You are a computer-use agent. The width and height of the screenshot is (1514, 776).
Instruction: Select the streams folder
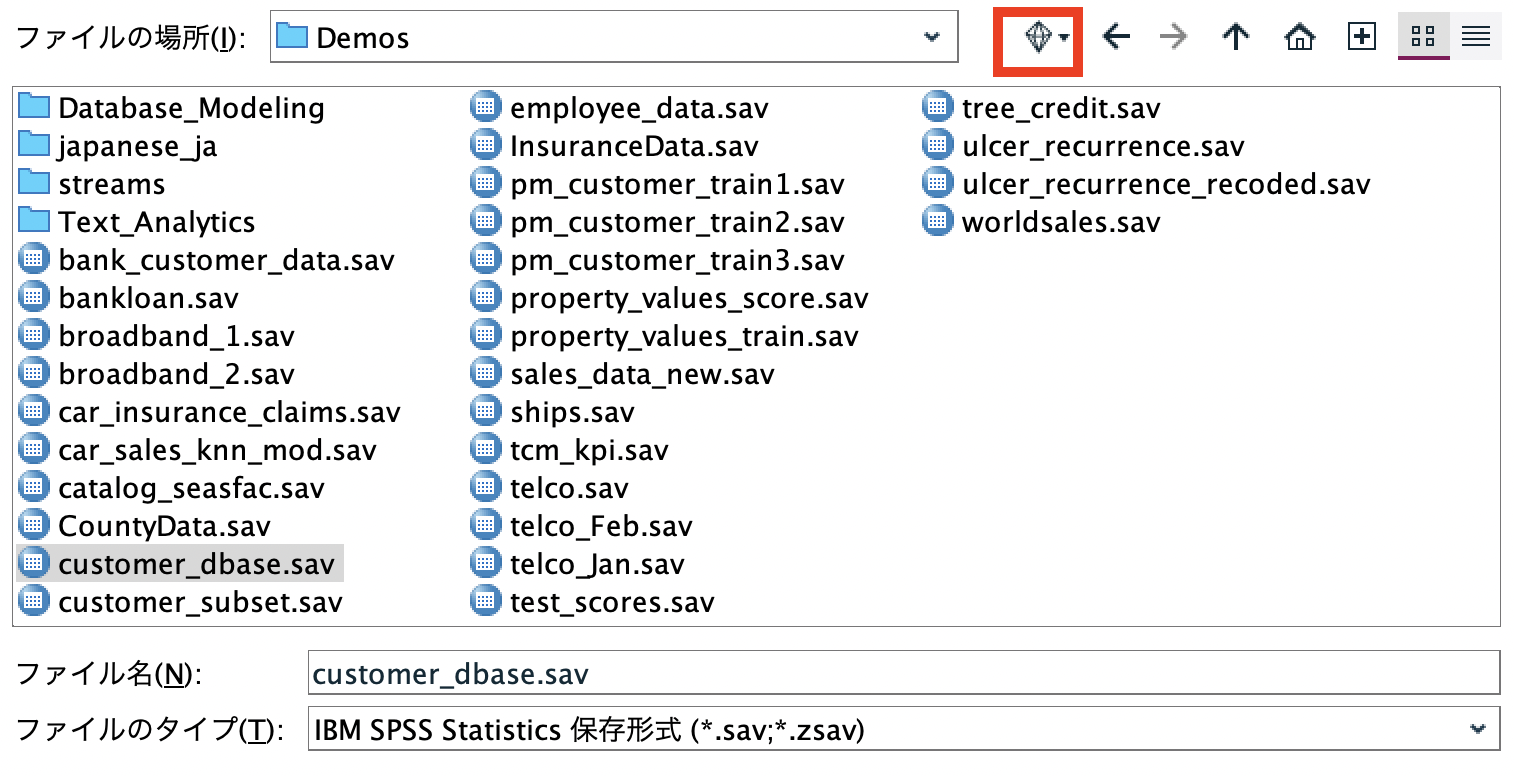pyautogui.click(x=92, y=184)
